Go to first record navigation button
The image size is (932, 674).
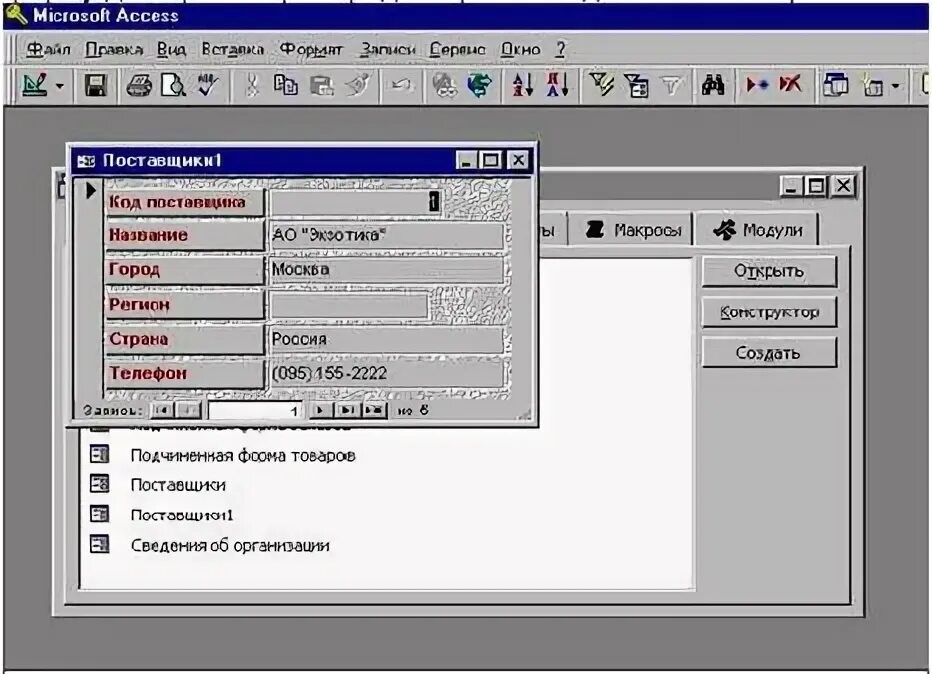162,410
